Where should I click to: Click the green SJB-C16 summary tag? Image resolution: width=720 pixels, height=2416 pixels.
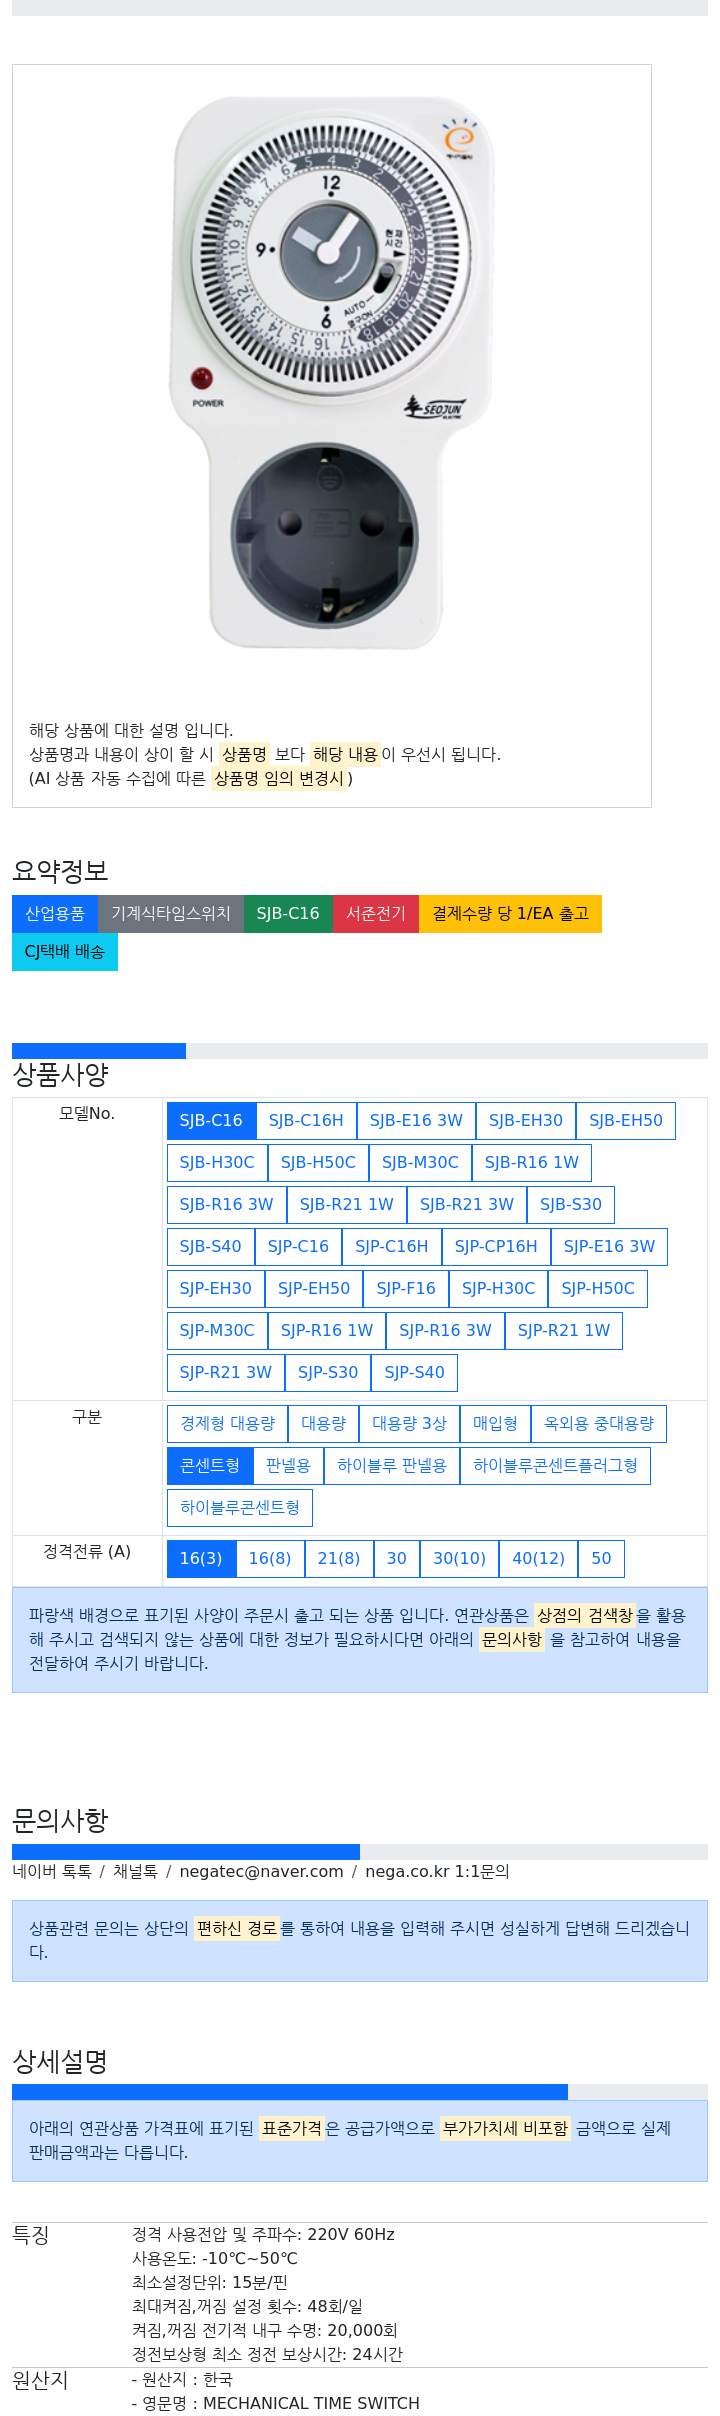pyautogui.click(x=288, y=914)
